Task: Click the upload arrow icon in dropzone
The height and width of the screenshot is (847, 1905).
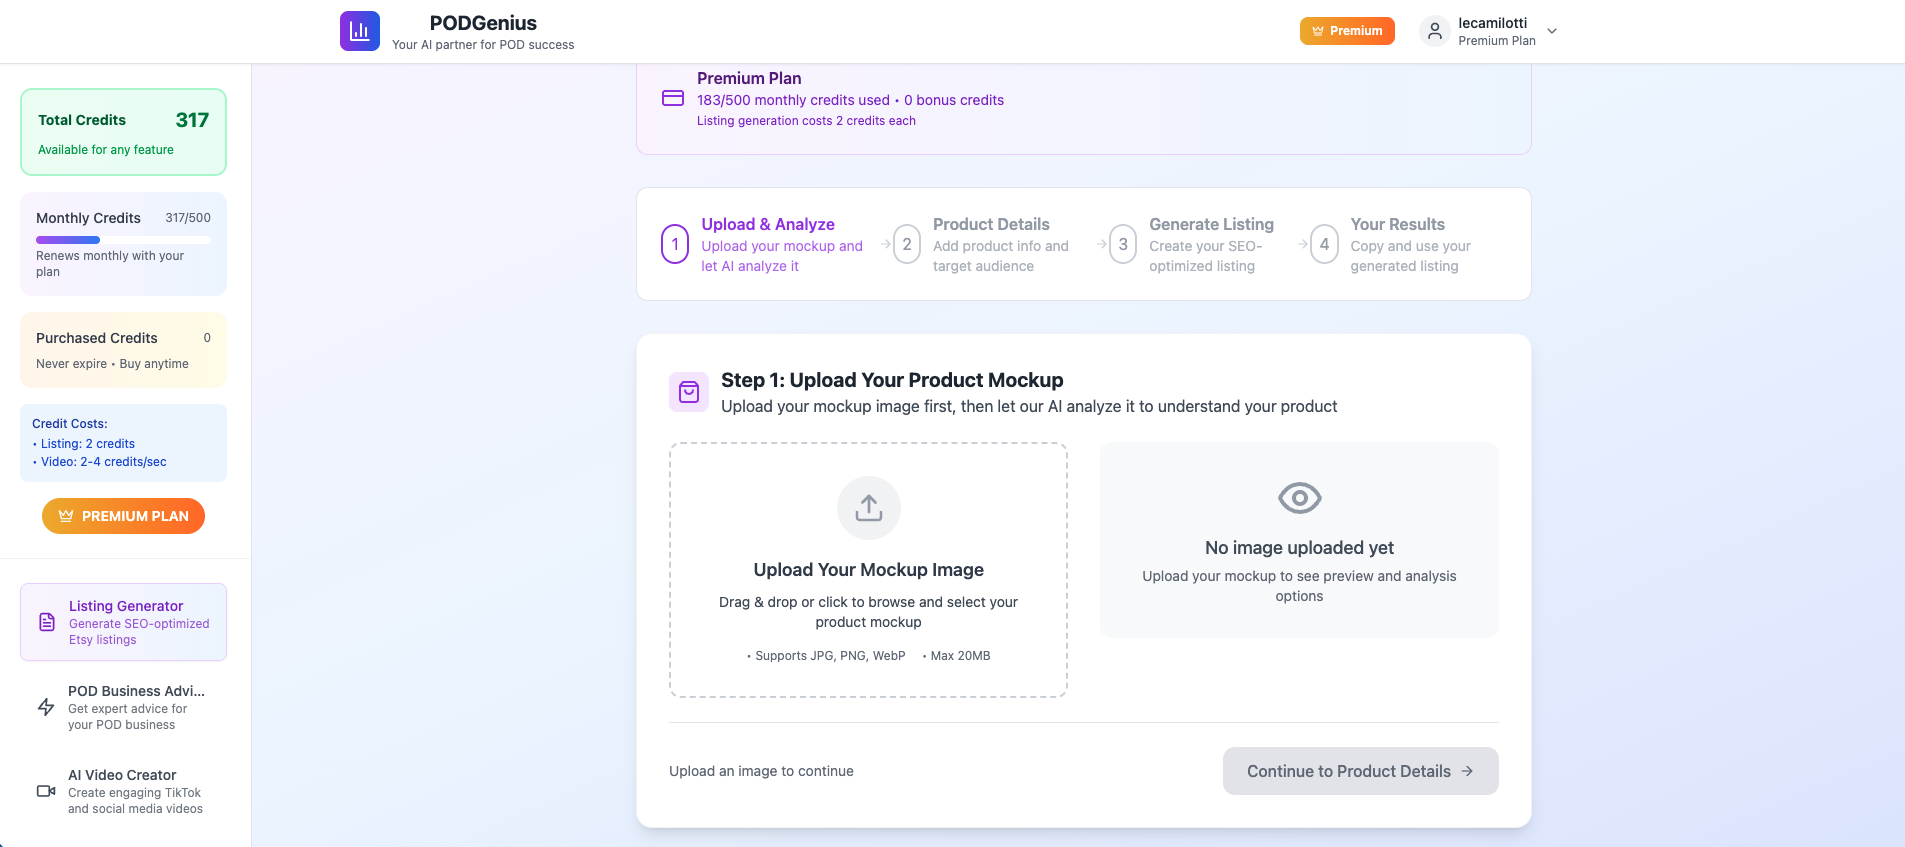Action: click(x=868, y=508)
